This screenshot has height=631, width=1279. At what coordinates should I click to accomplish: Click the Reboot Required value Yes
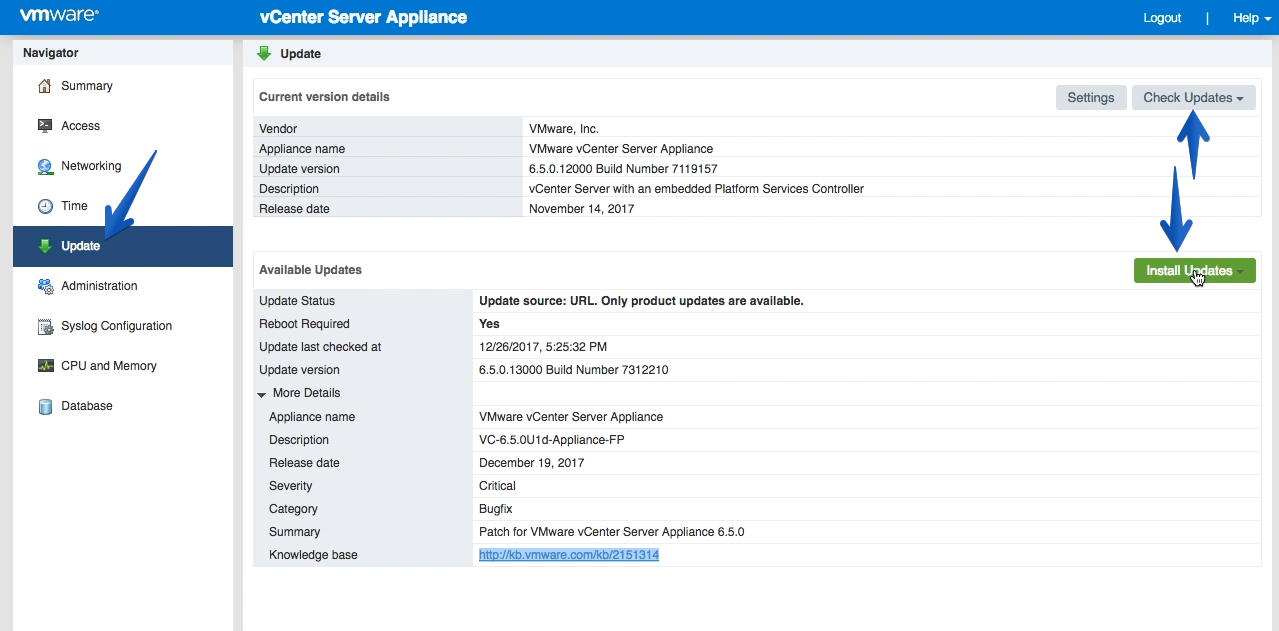pos(489,324)
